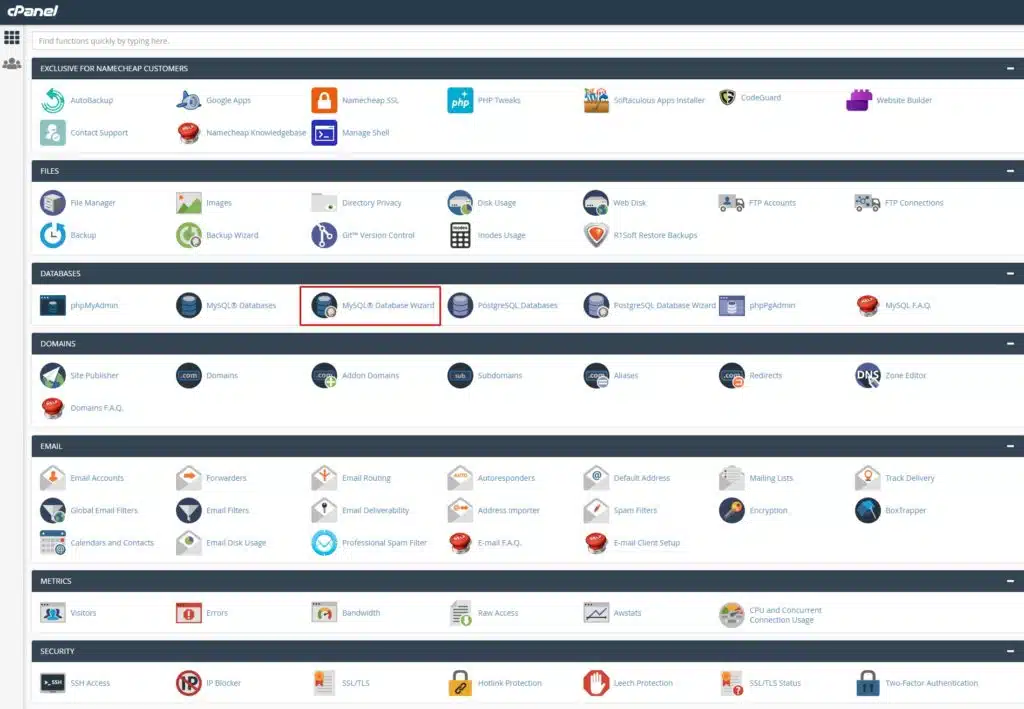This screenshot has height=709, width=1024.
Task: Click the Git Version Control icon
Action: point(324,236)
